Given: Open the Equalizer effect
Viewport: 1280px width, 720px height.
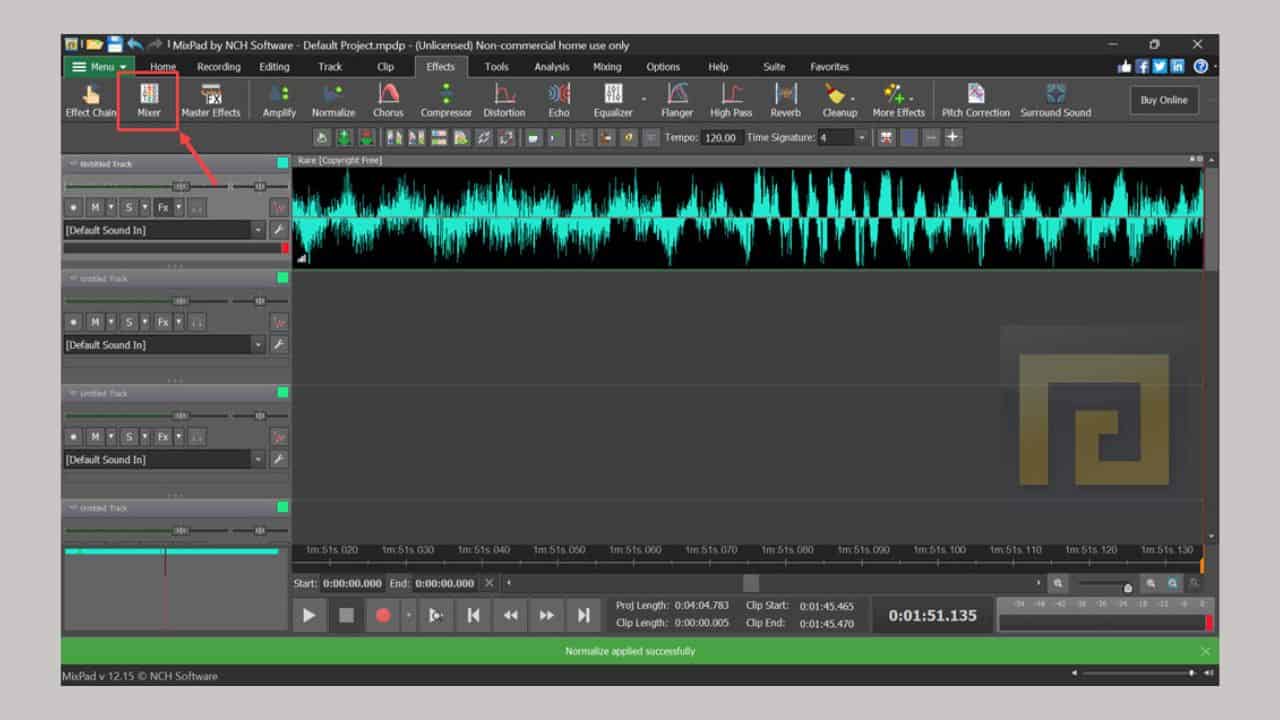Looking at the screenshot, I should pos(613,100).
